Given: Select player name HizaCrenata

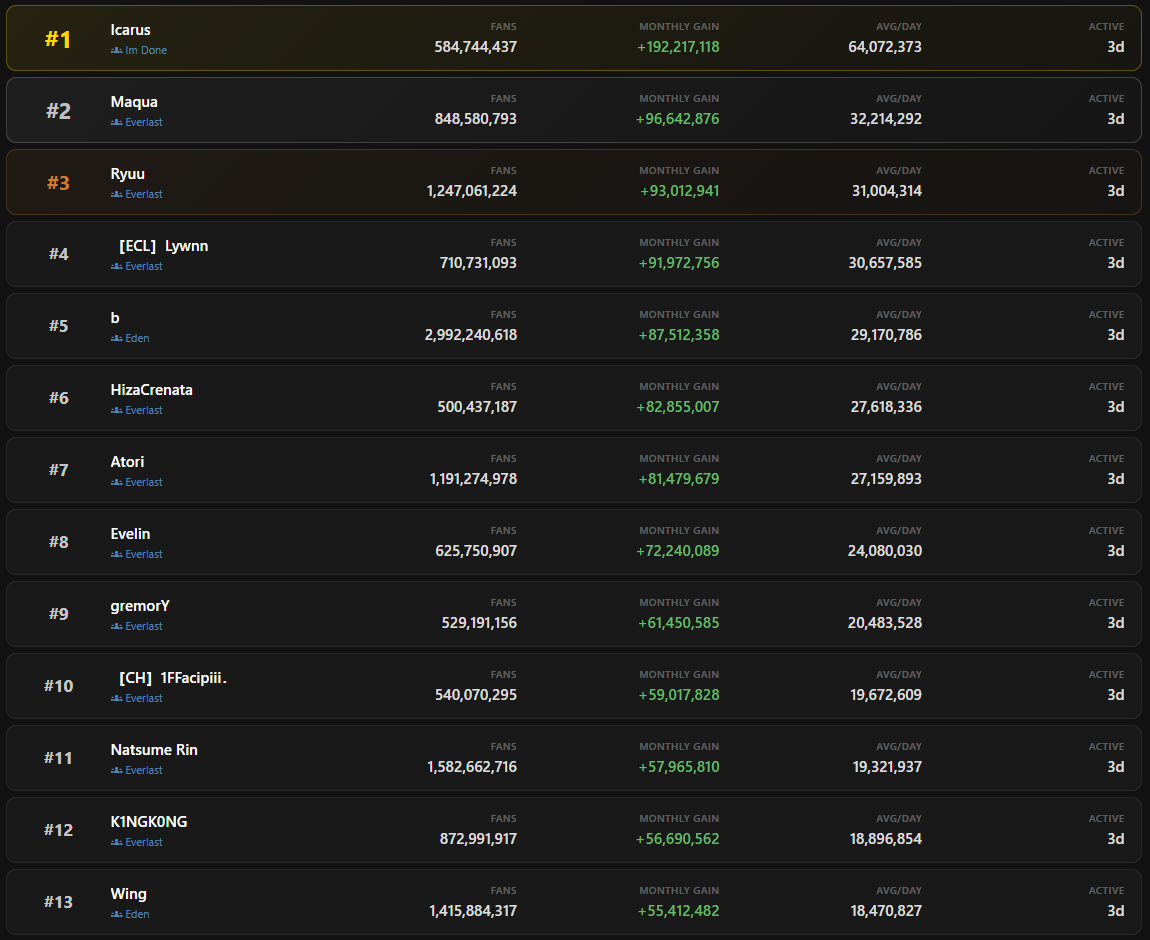Looking at the screenshot, I should point(152,390).
